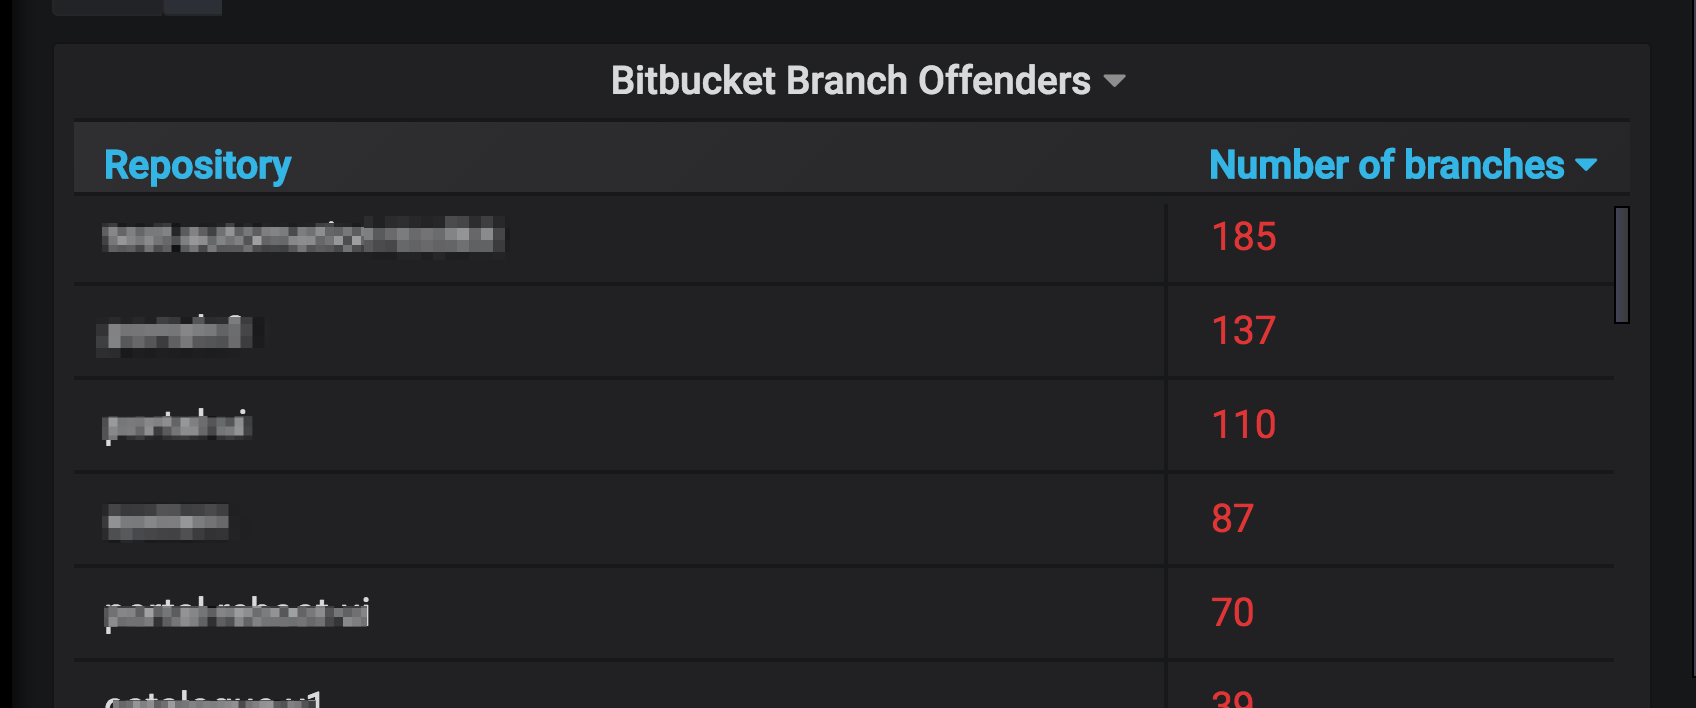Click the caret beside the panel title
The width and height of the screenshot is (1696, 708).
[1114, 81]
